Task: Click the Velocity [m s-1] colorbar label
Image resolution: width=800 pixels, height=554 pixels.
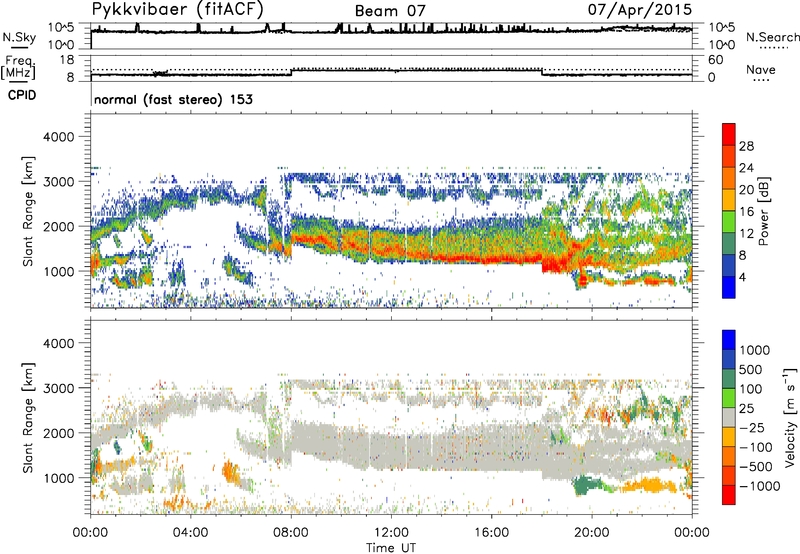Action: [790, 417]
